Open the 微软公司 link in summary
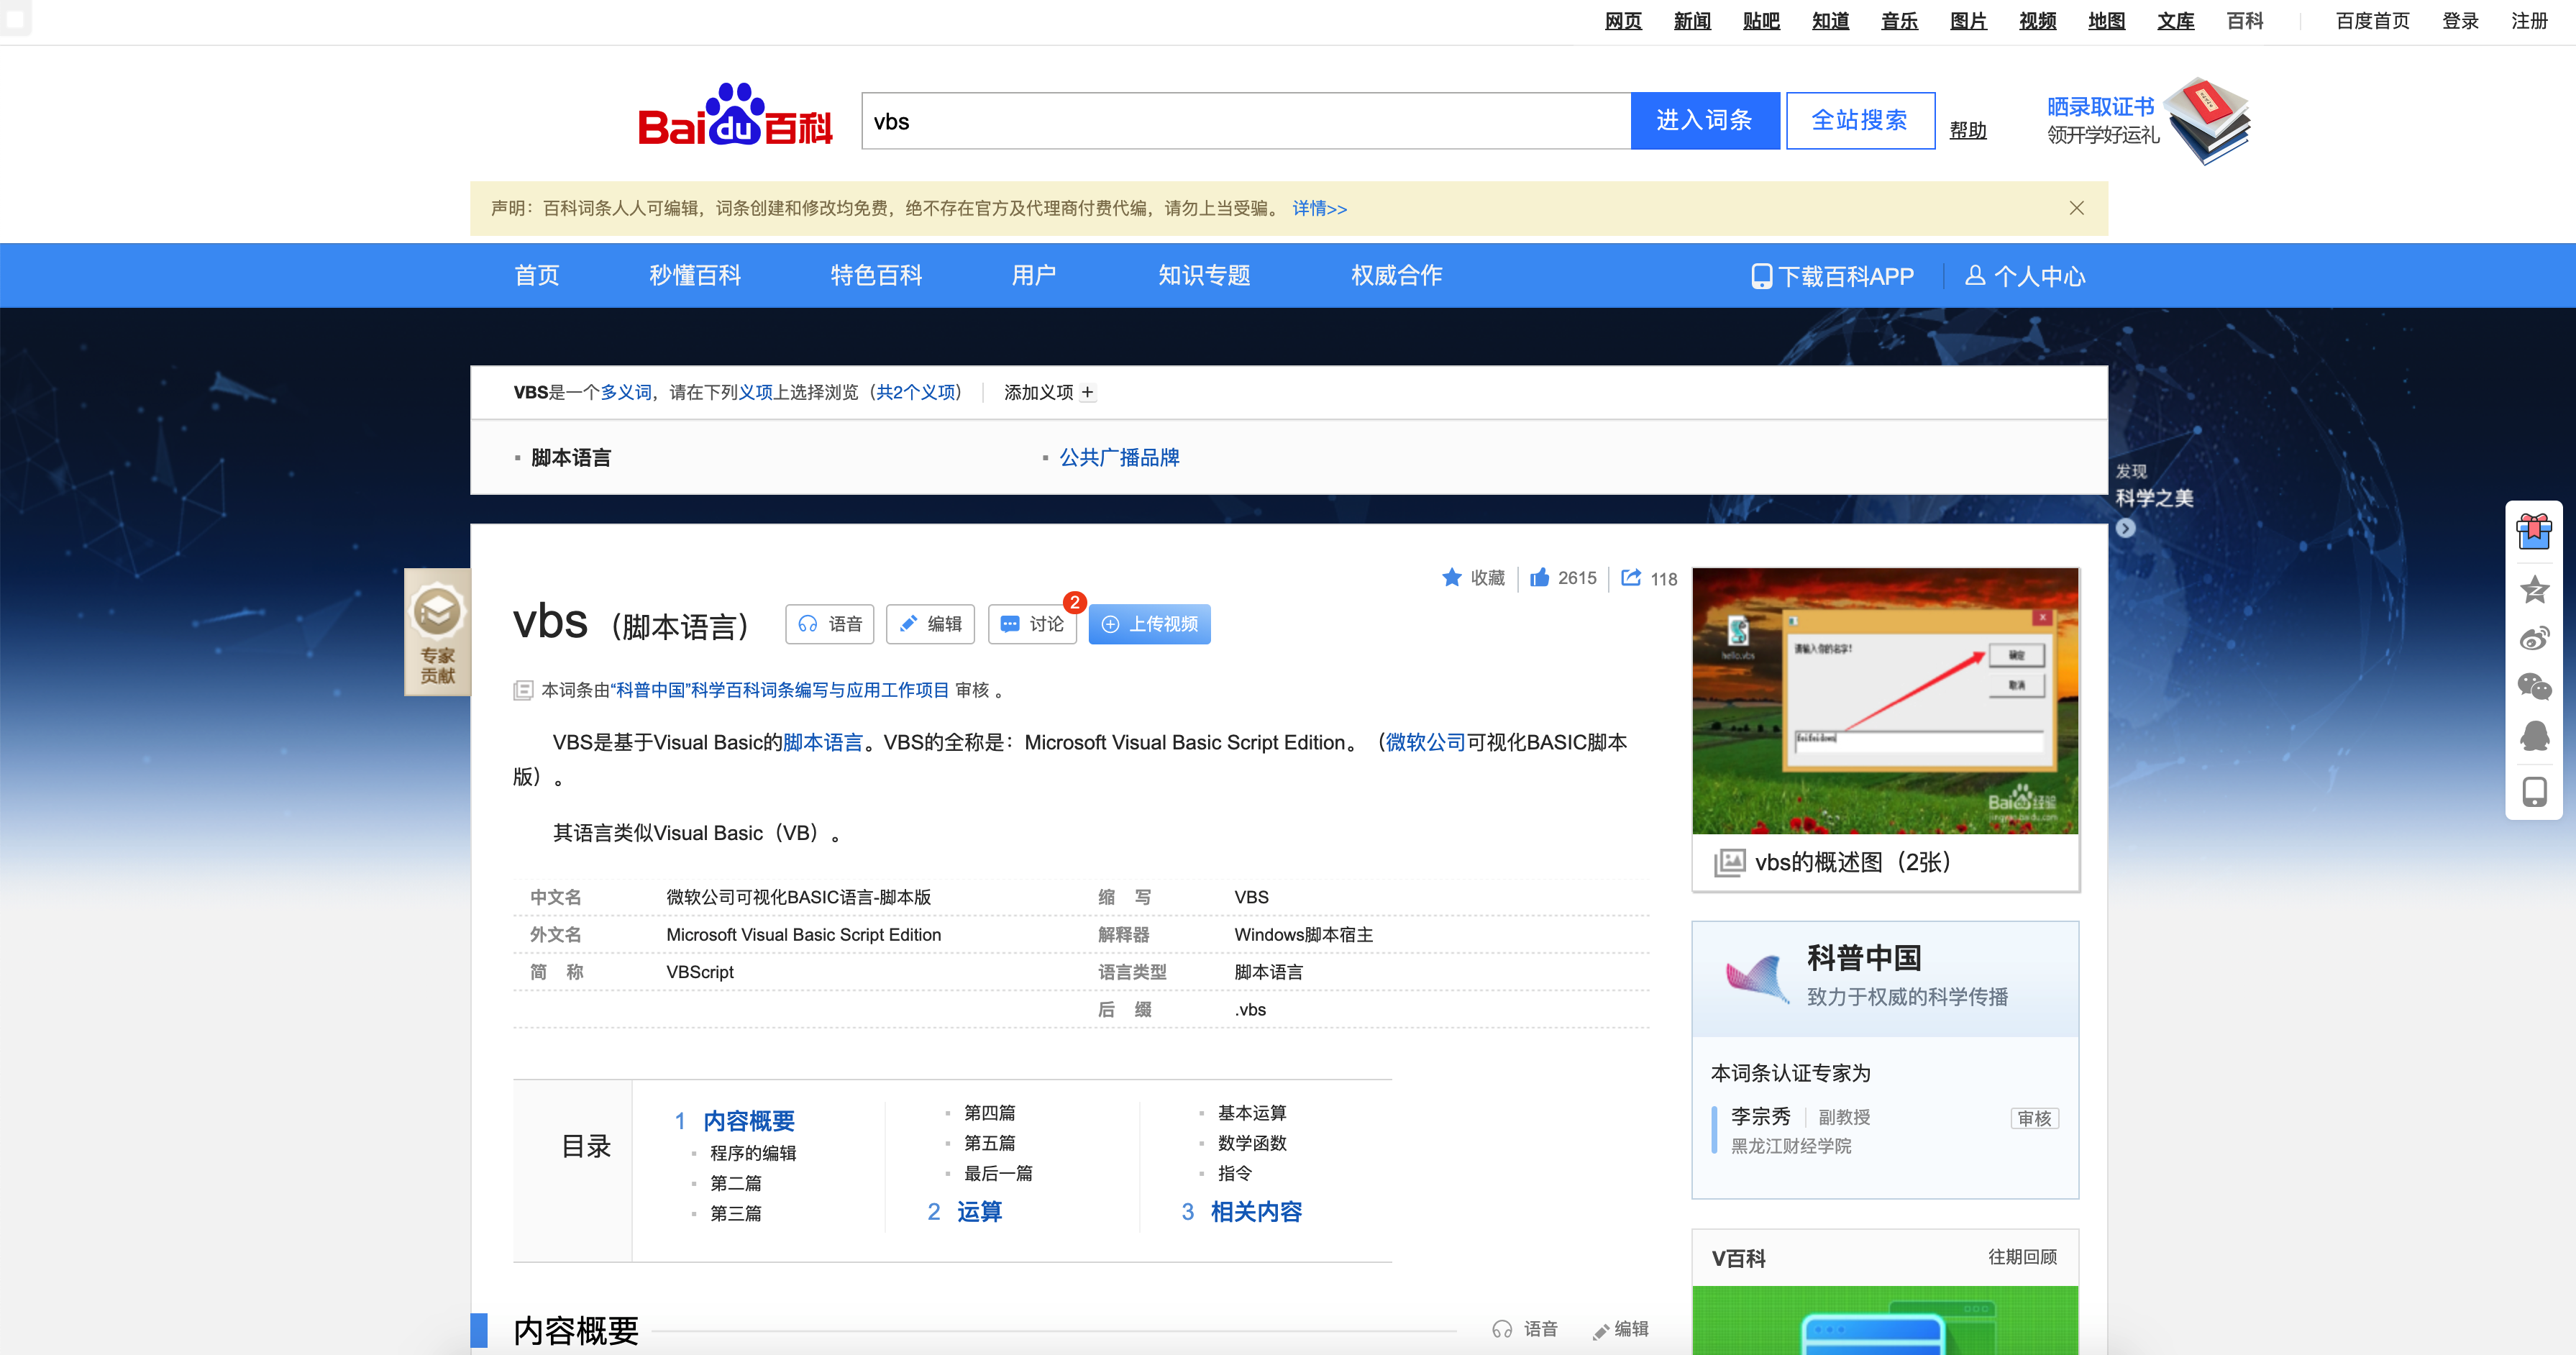 1425,742
